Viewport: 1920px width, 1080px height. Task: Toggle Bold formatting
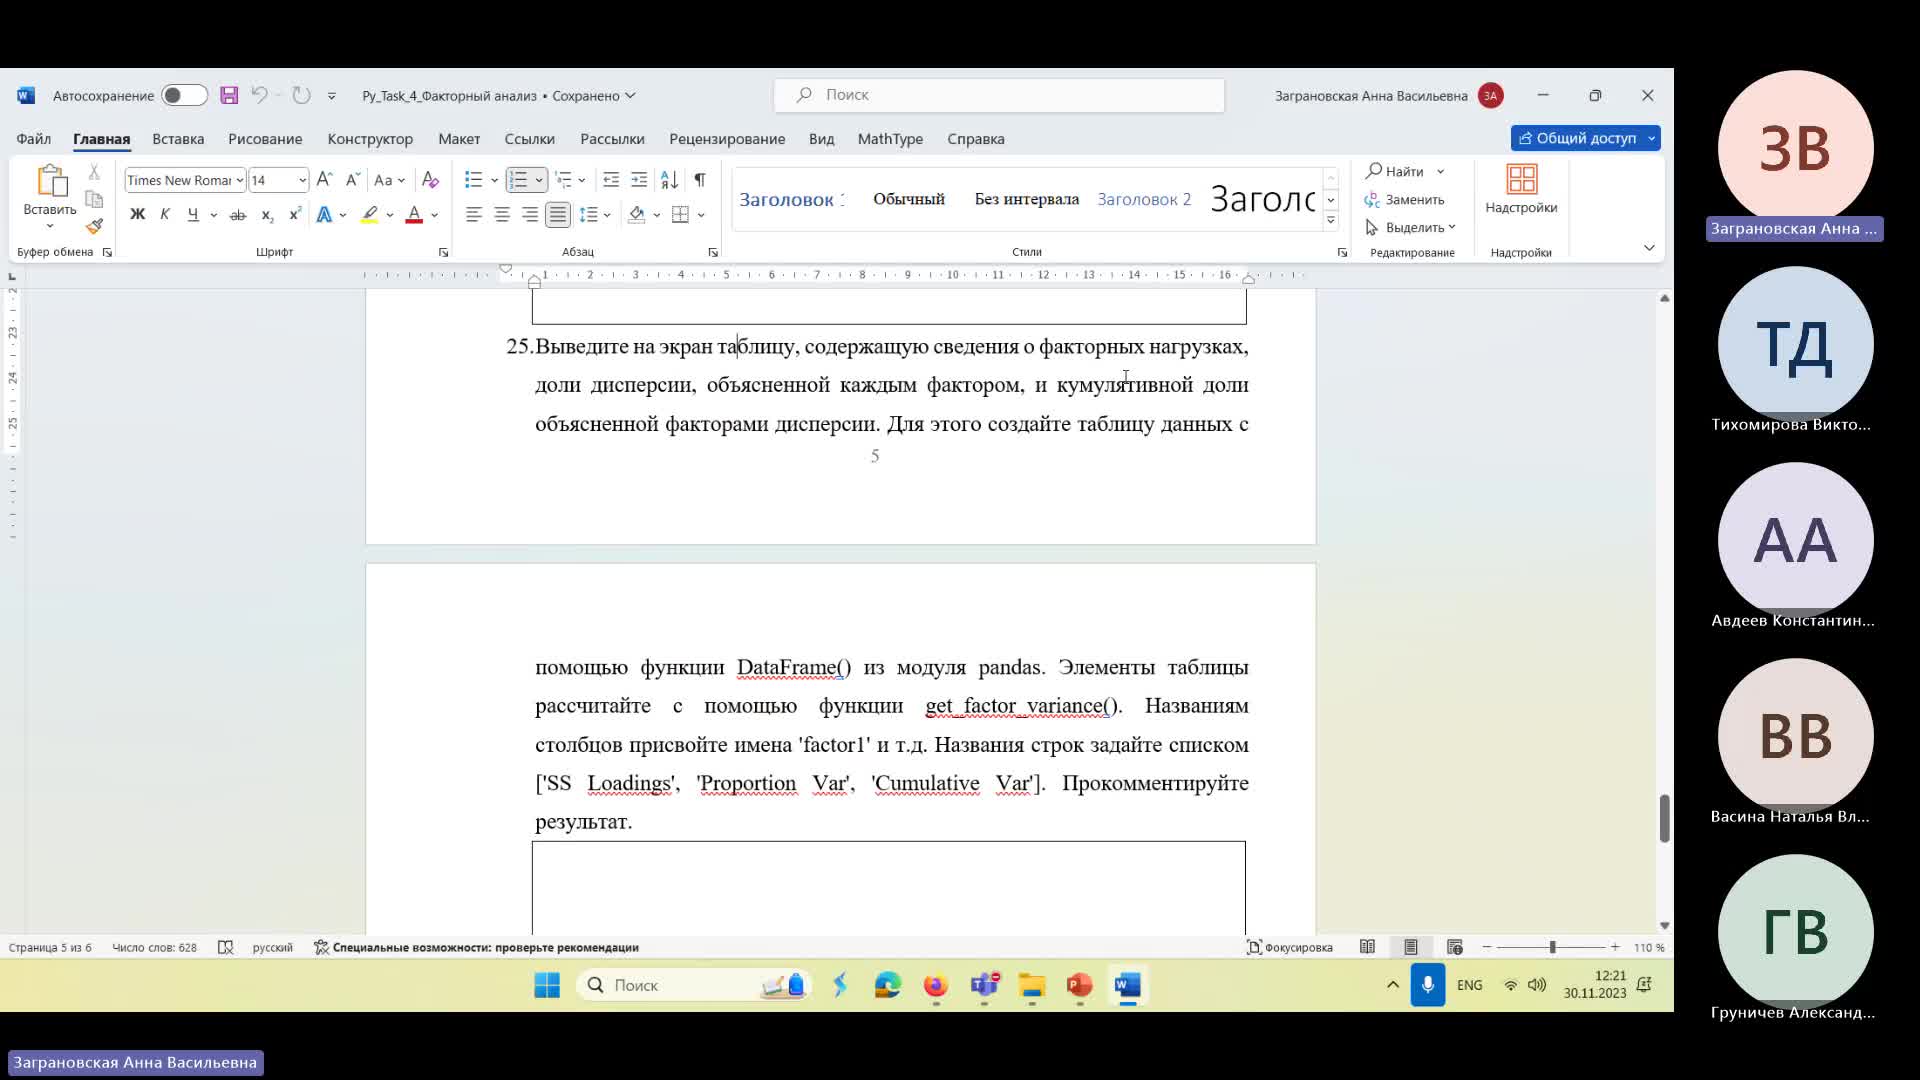coord(137,214)
